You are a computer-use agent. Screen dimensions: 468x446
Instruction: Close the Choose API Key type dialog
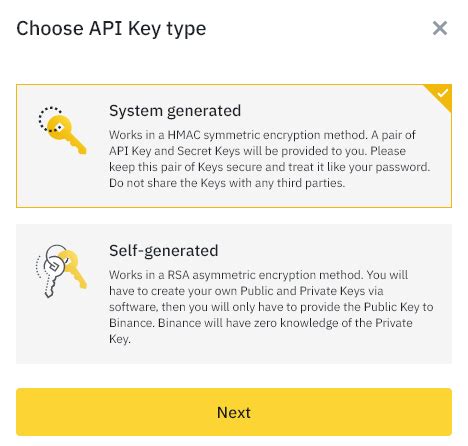pos(440,28)
